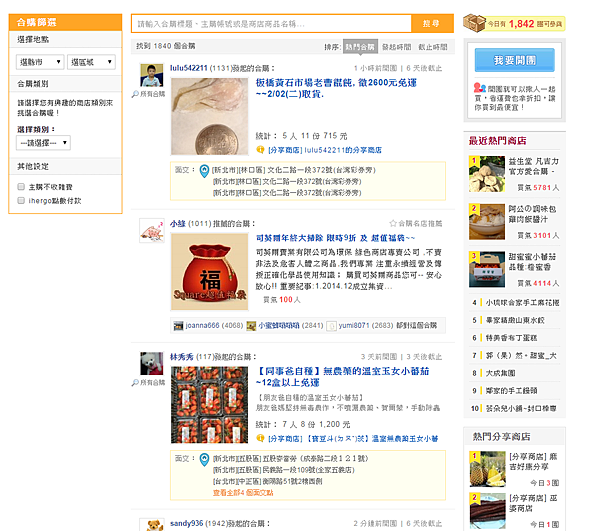Screen dimensions: 600x531
Task: Open 小絲 username link
Action: [x=178, y=223]
